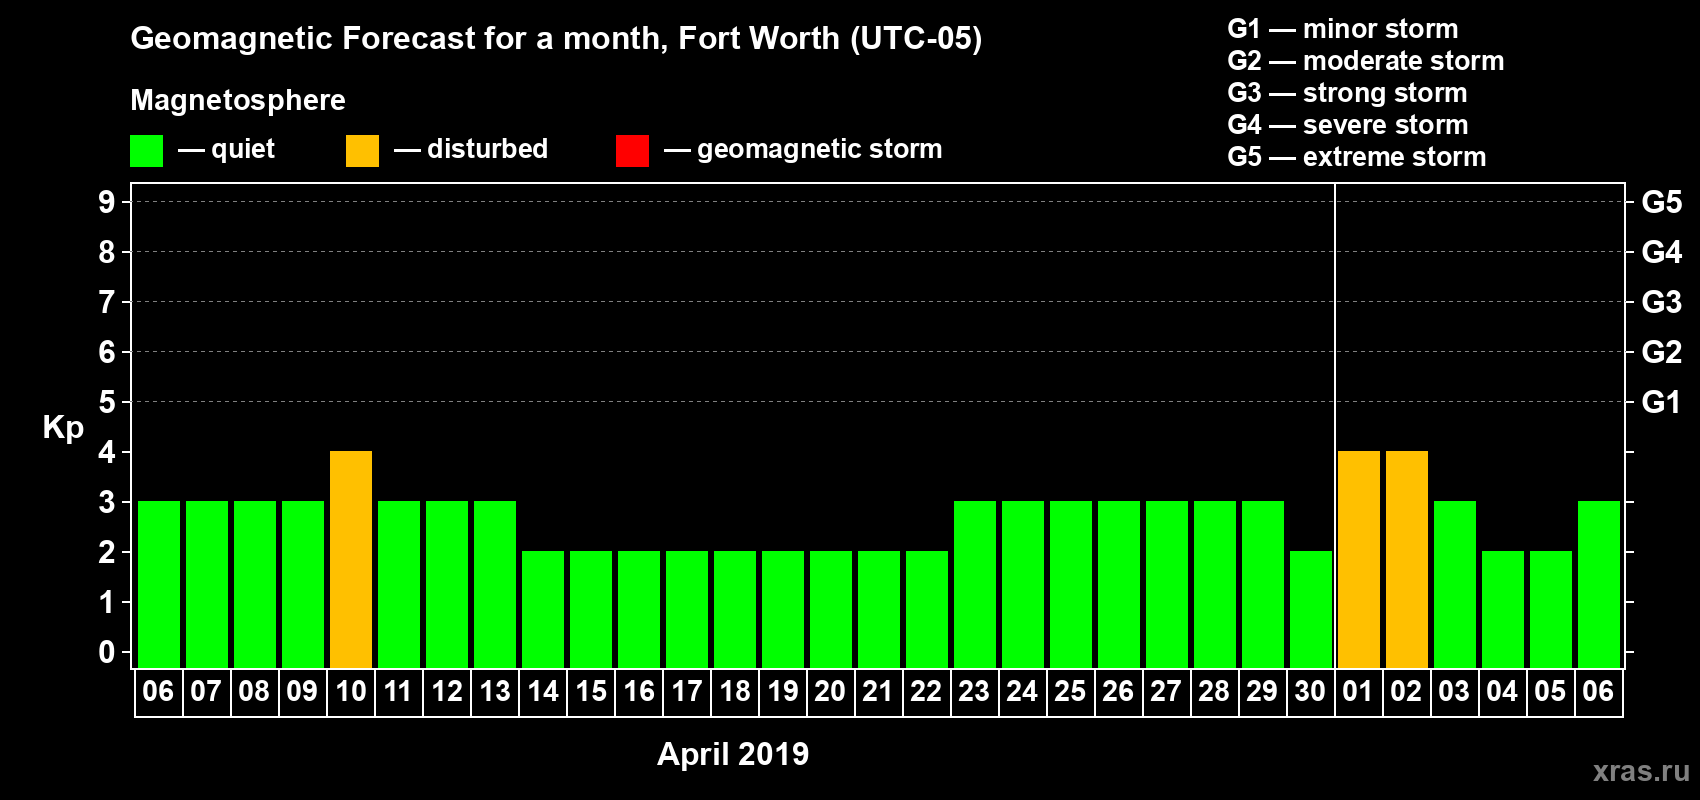The height and width of the screenshot is (800, 1700).
Task: Select the 'G2 — moderate storm' legend line
Action: point(1366,61)
